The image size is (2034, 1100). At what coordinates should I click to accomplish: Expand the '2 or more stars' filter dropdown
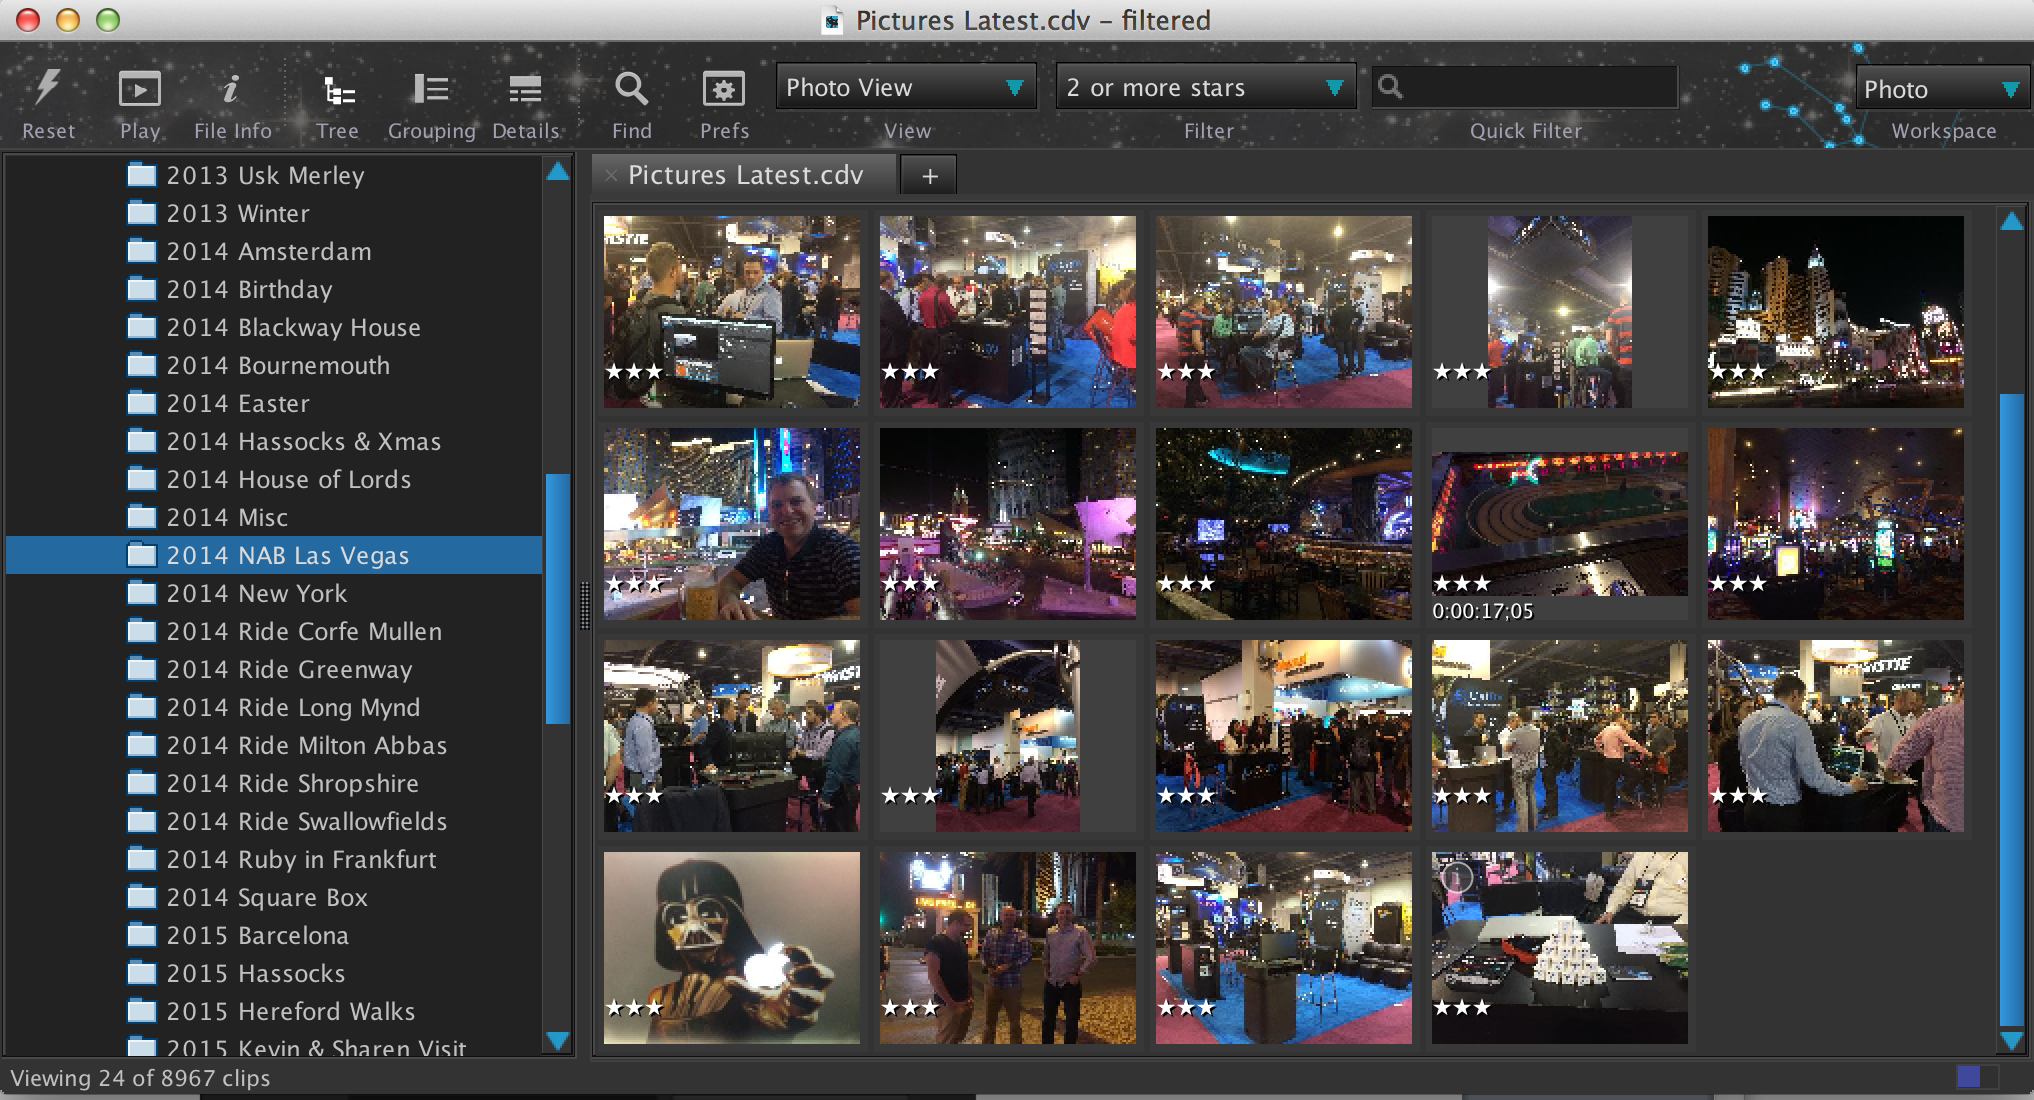point(1204,88)
